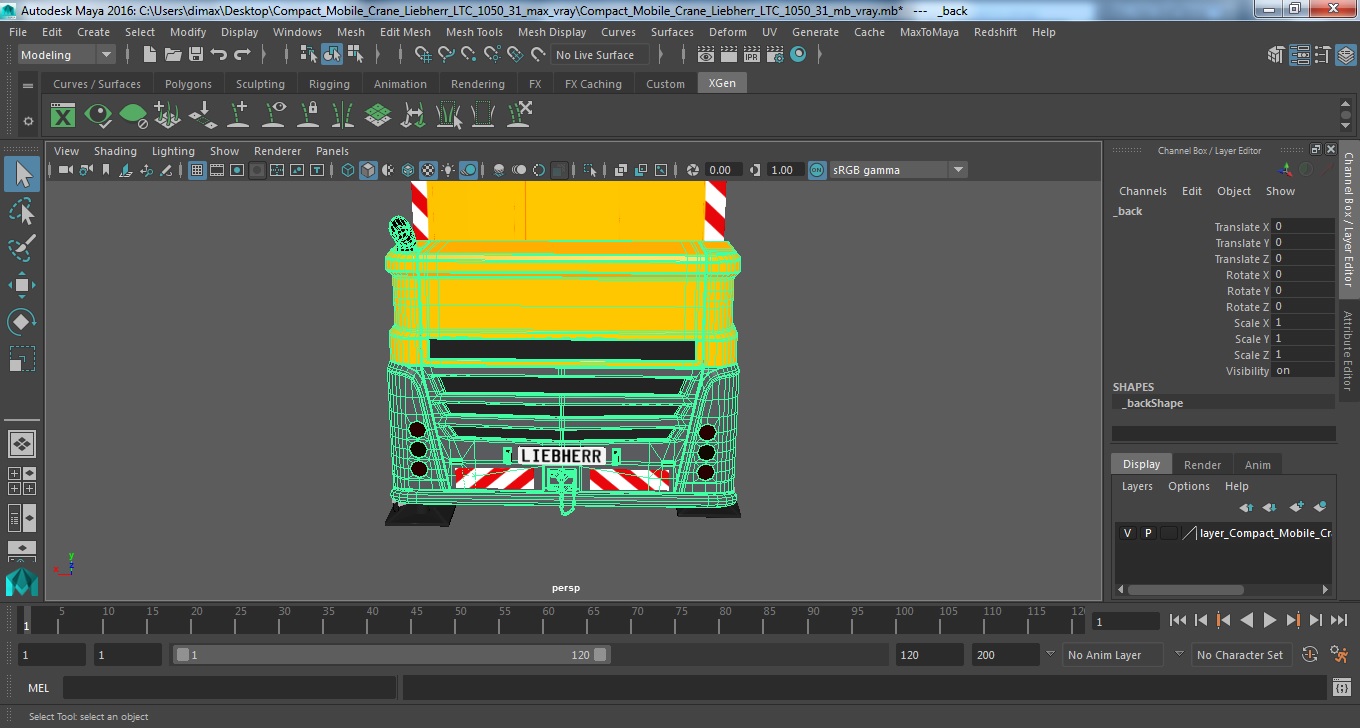Switch to the Anim layer tab

pyautogui.click(x=1257, y=464)
